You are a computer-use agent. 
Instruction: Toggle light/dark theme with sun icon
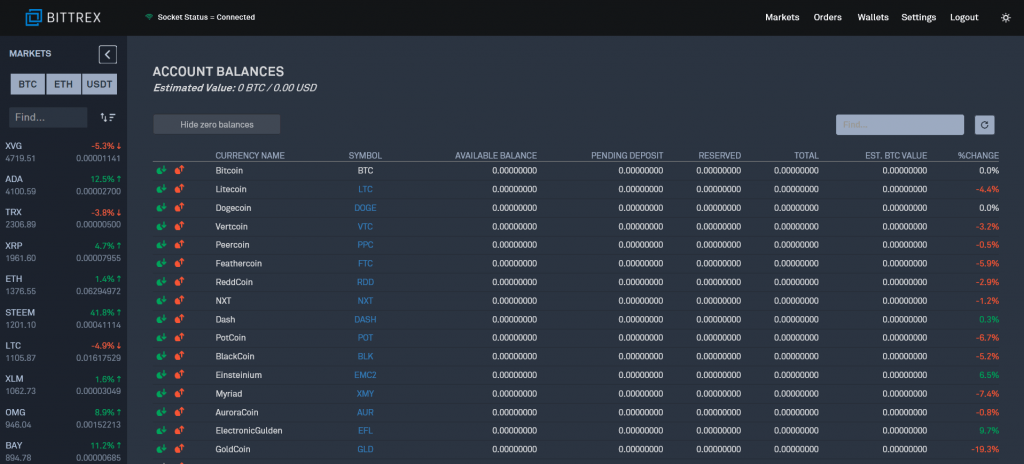pos(1005,18)
